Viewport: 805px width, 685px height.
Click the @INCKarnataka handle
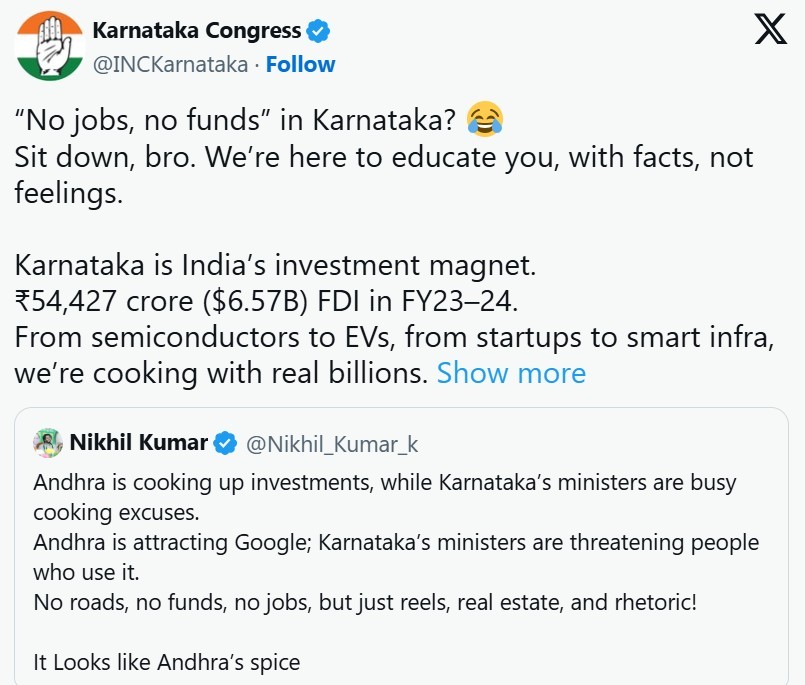[x=170, y=64]
